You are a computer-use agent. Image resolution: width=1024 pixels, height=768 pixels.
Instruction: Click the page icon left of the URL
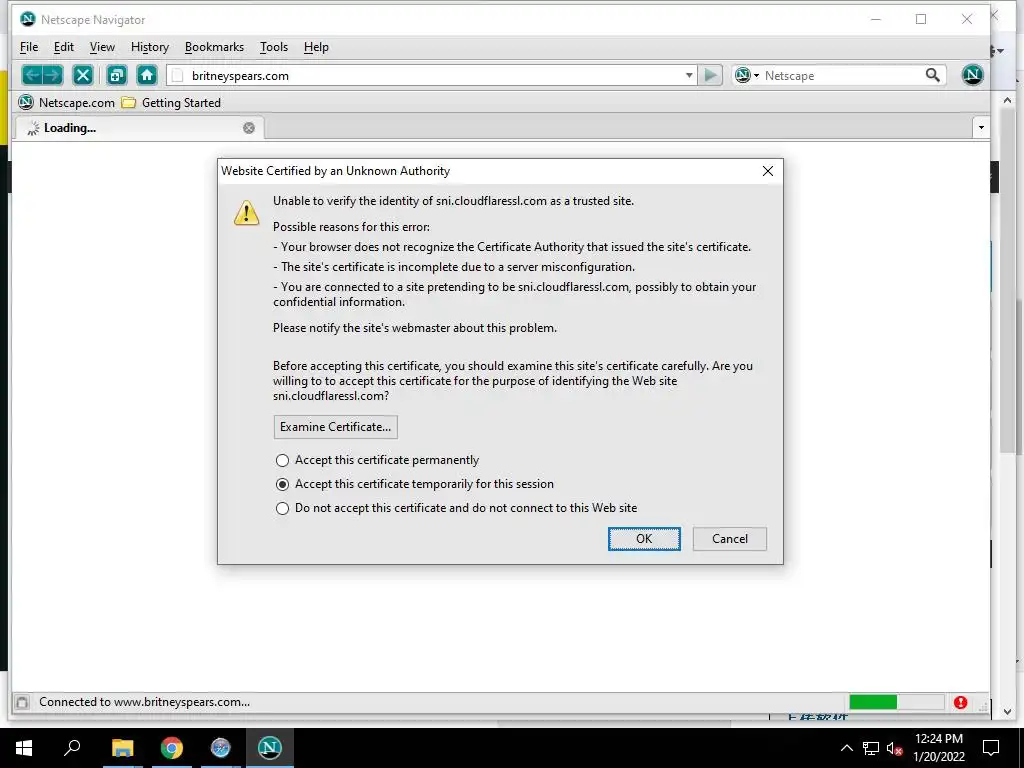(177, 76)
